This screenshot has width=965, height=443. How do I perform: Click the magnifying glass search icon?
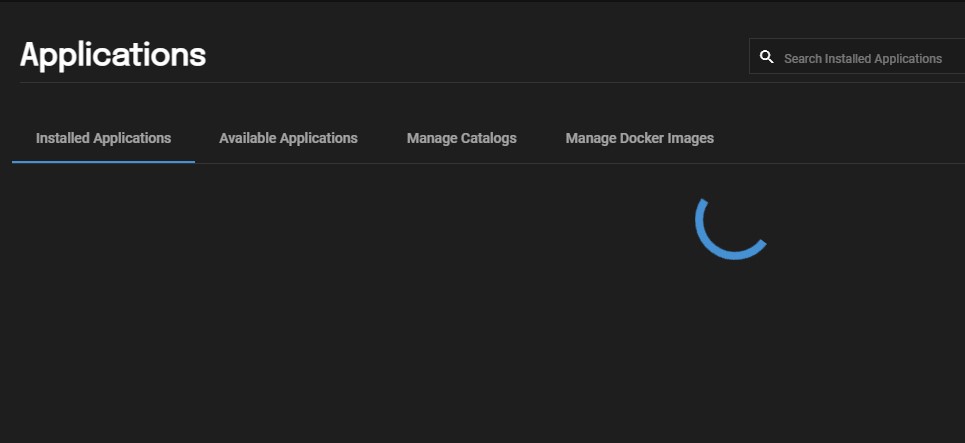point(766,57)
